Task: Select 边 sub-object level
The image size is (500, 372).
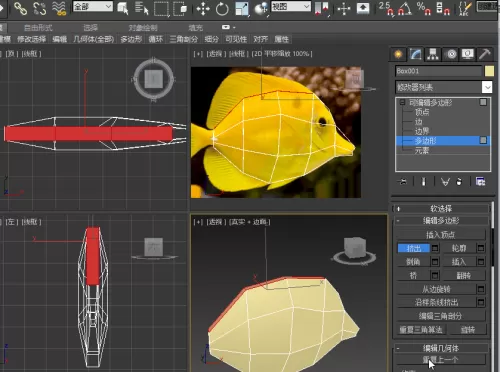Action: click(418, 122)
